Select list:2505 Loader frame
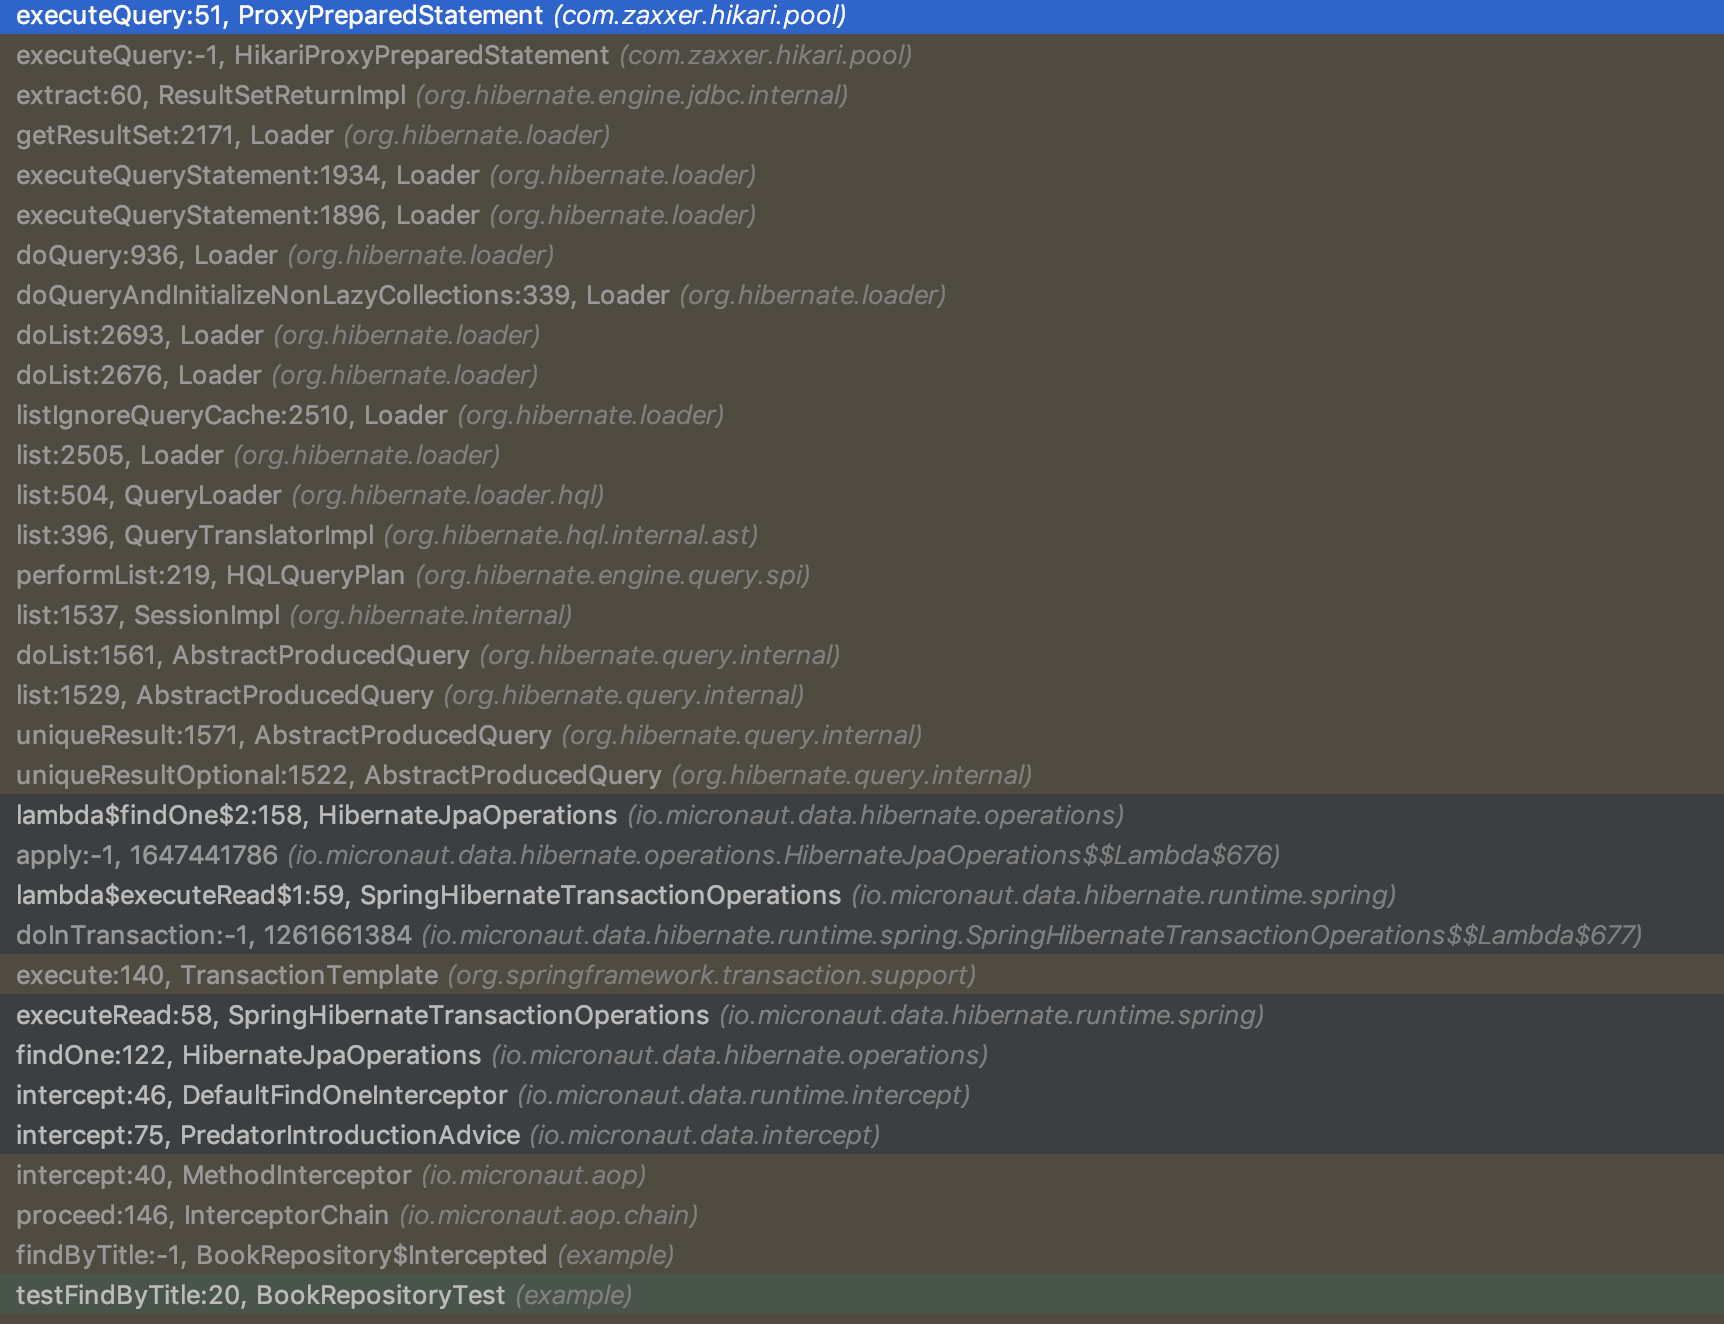Image resolution: width=1724 pixels, height=1324 pixels. click(862, 455)
